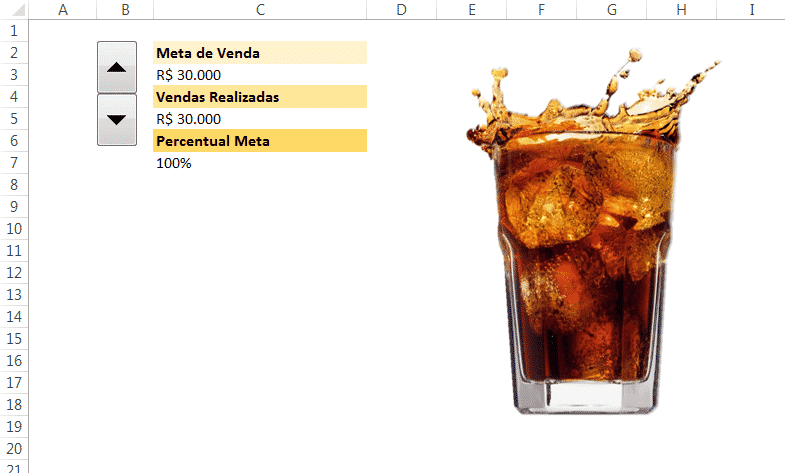Select row 20 header

(14, 449)
